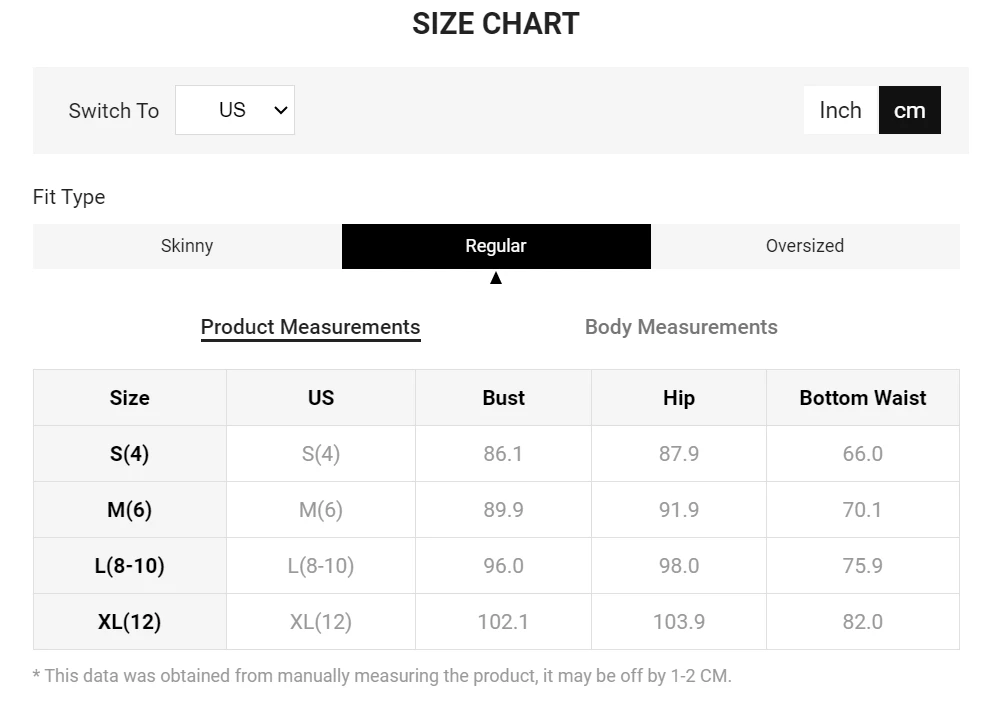Click the Bust column header
The image size is (982, 709).
pos(503,398)
